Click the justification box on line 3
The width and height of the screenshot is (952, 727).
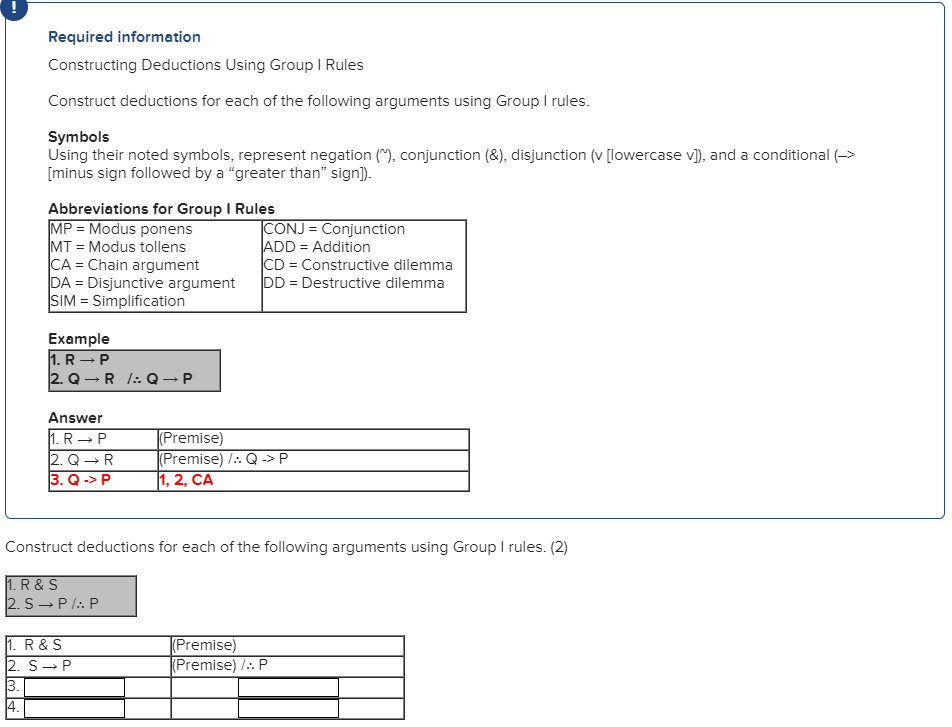coord(288,686)
